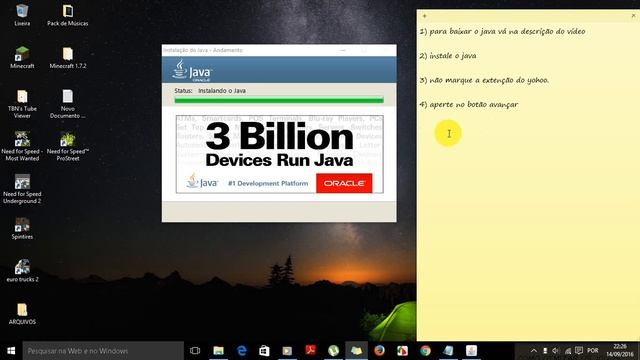Click the '3 Billion Devices Run Java' banner

tap(280, 154)
